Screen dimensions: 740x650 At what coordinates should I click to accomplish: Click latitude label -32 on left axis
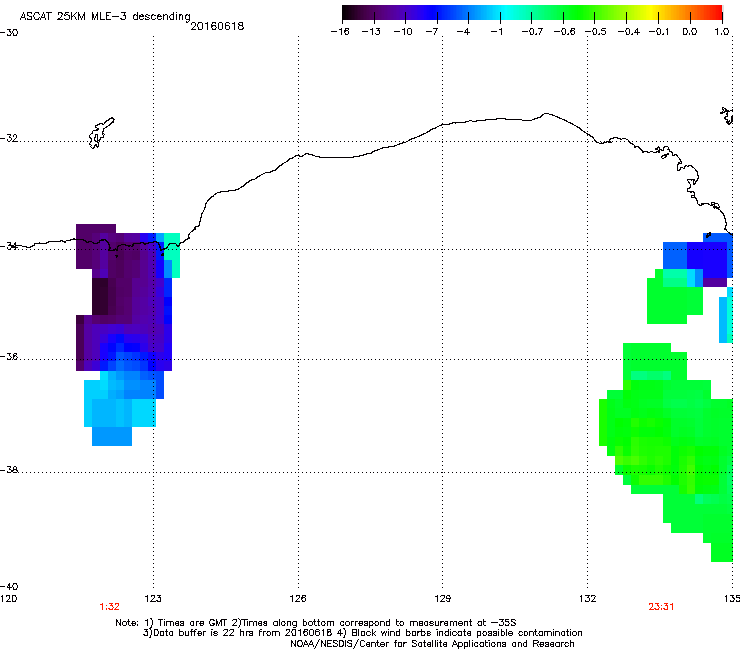9,138
